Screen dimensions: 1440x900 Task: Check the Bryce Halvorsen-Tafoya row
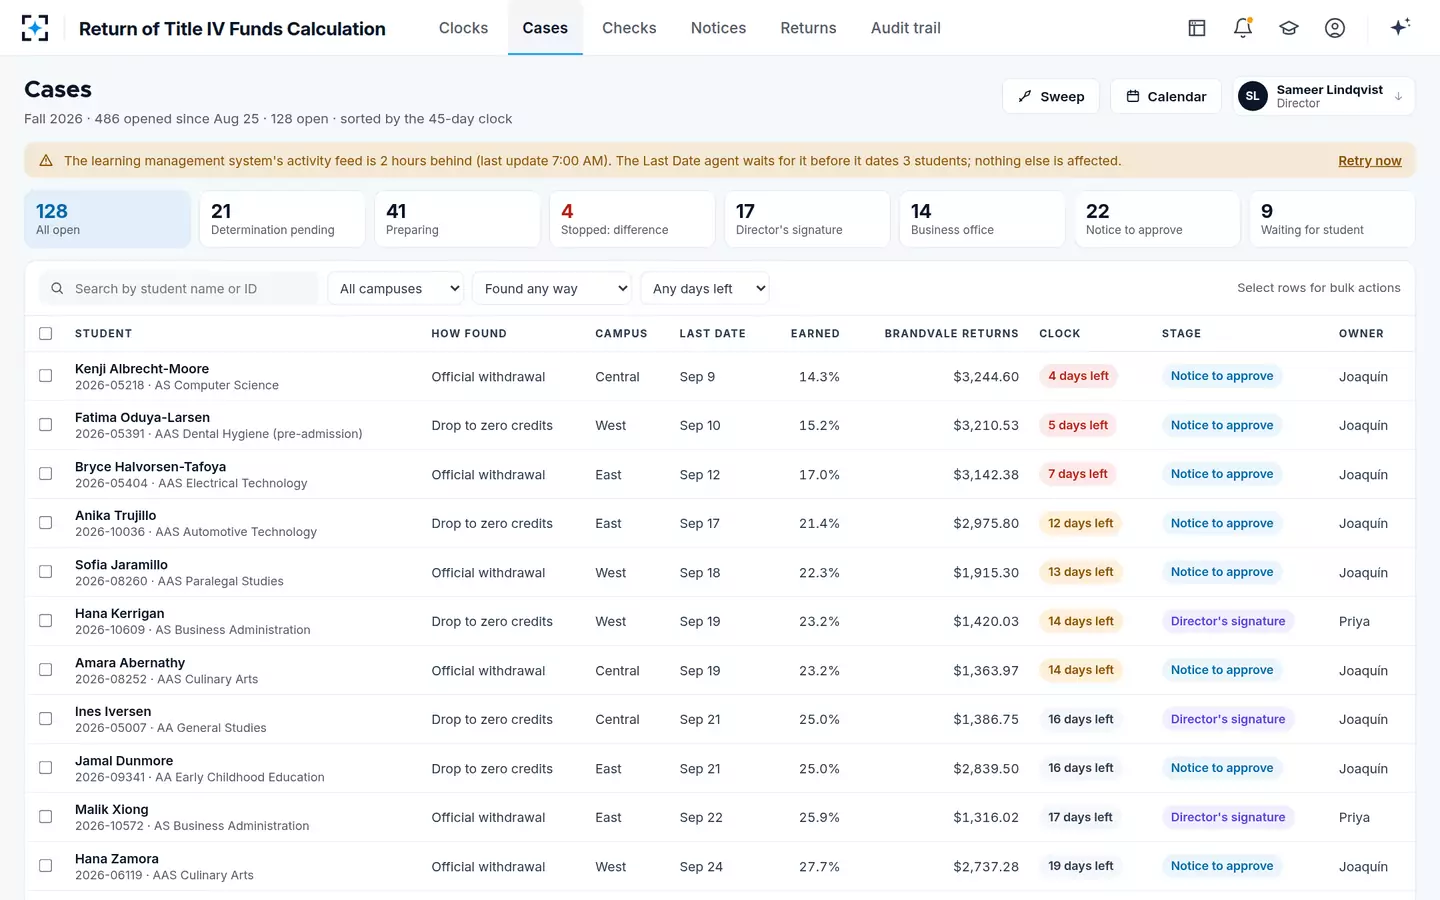tap(45, 474)
